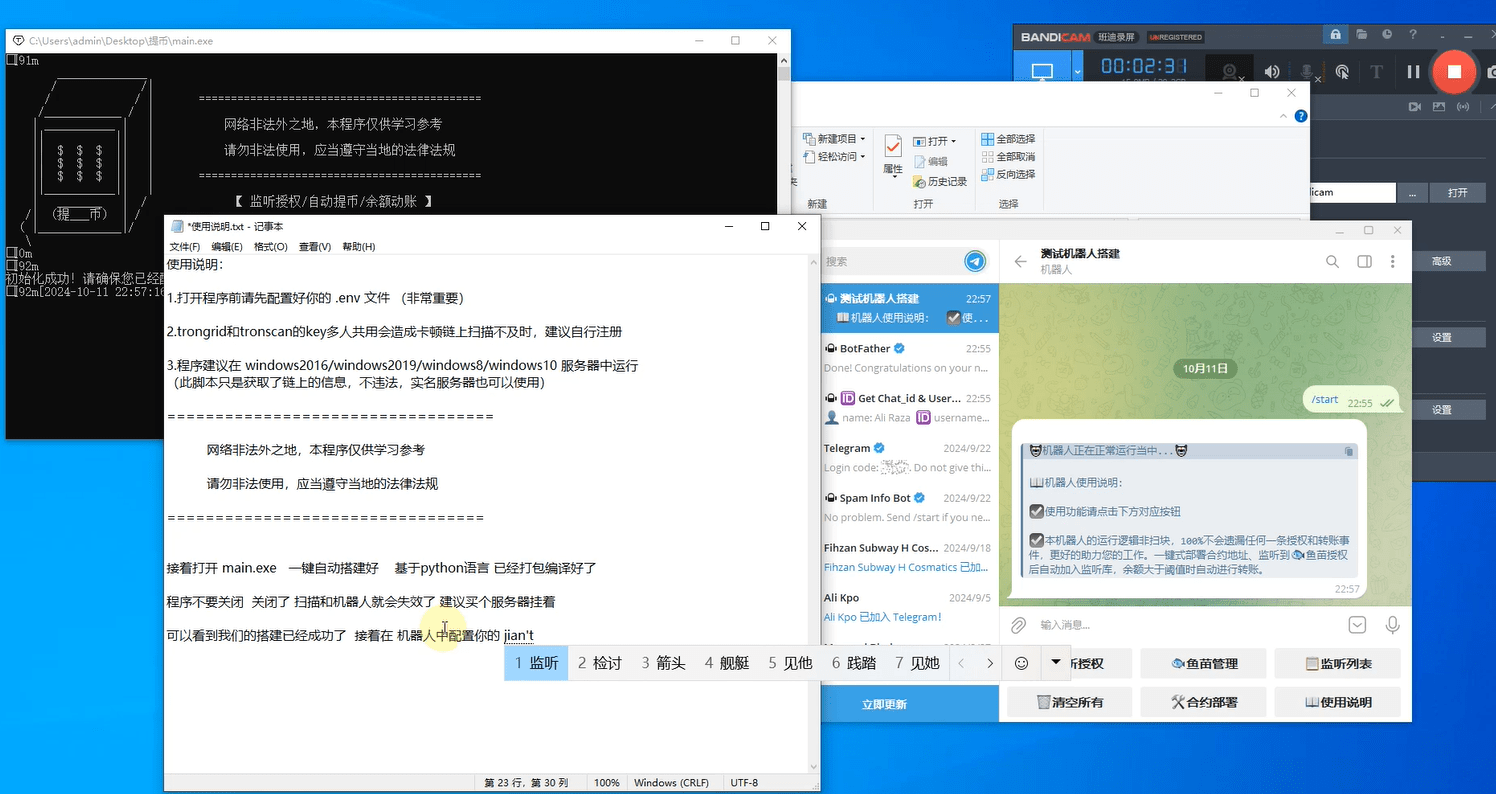Go to previous IME candidate page

point(961,662)
